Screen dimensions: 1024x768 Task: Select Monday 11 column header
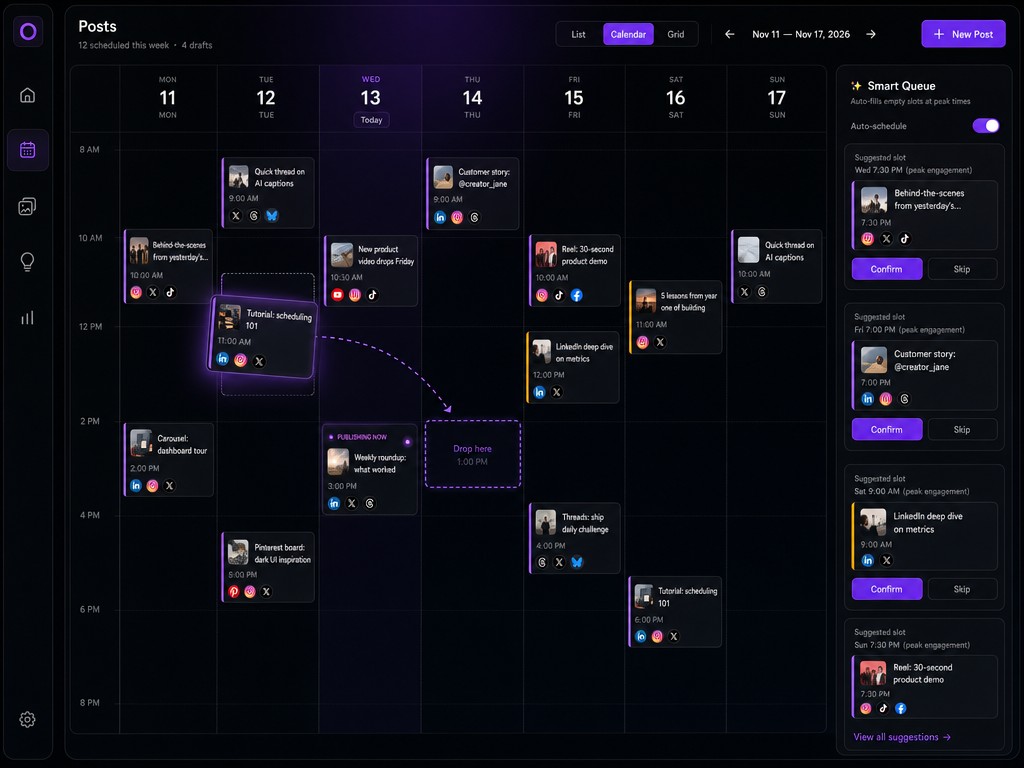pyautogui.click(x=168, y=97)
